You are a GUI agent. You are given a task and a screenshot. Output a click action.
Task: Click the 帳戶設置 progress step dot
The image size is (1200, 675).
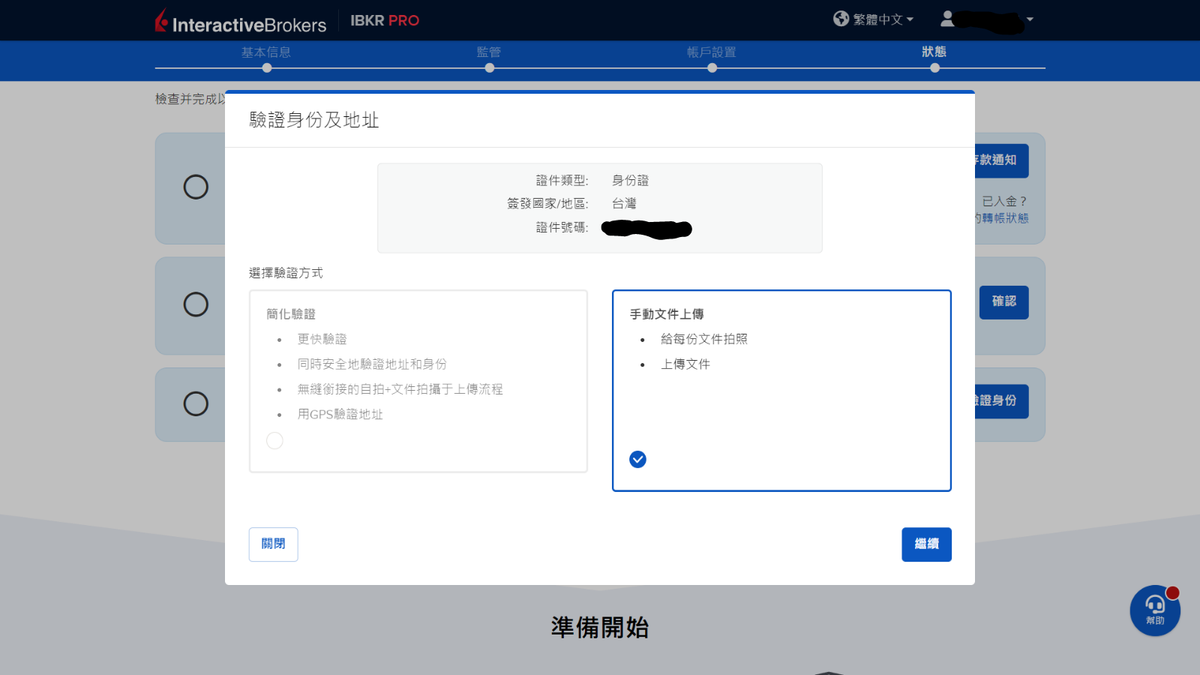[x=711, y=68]
